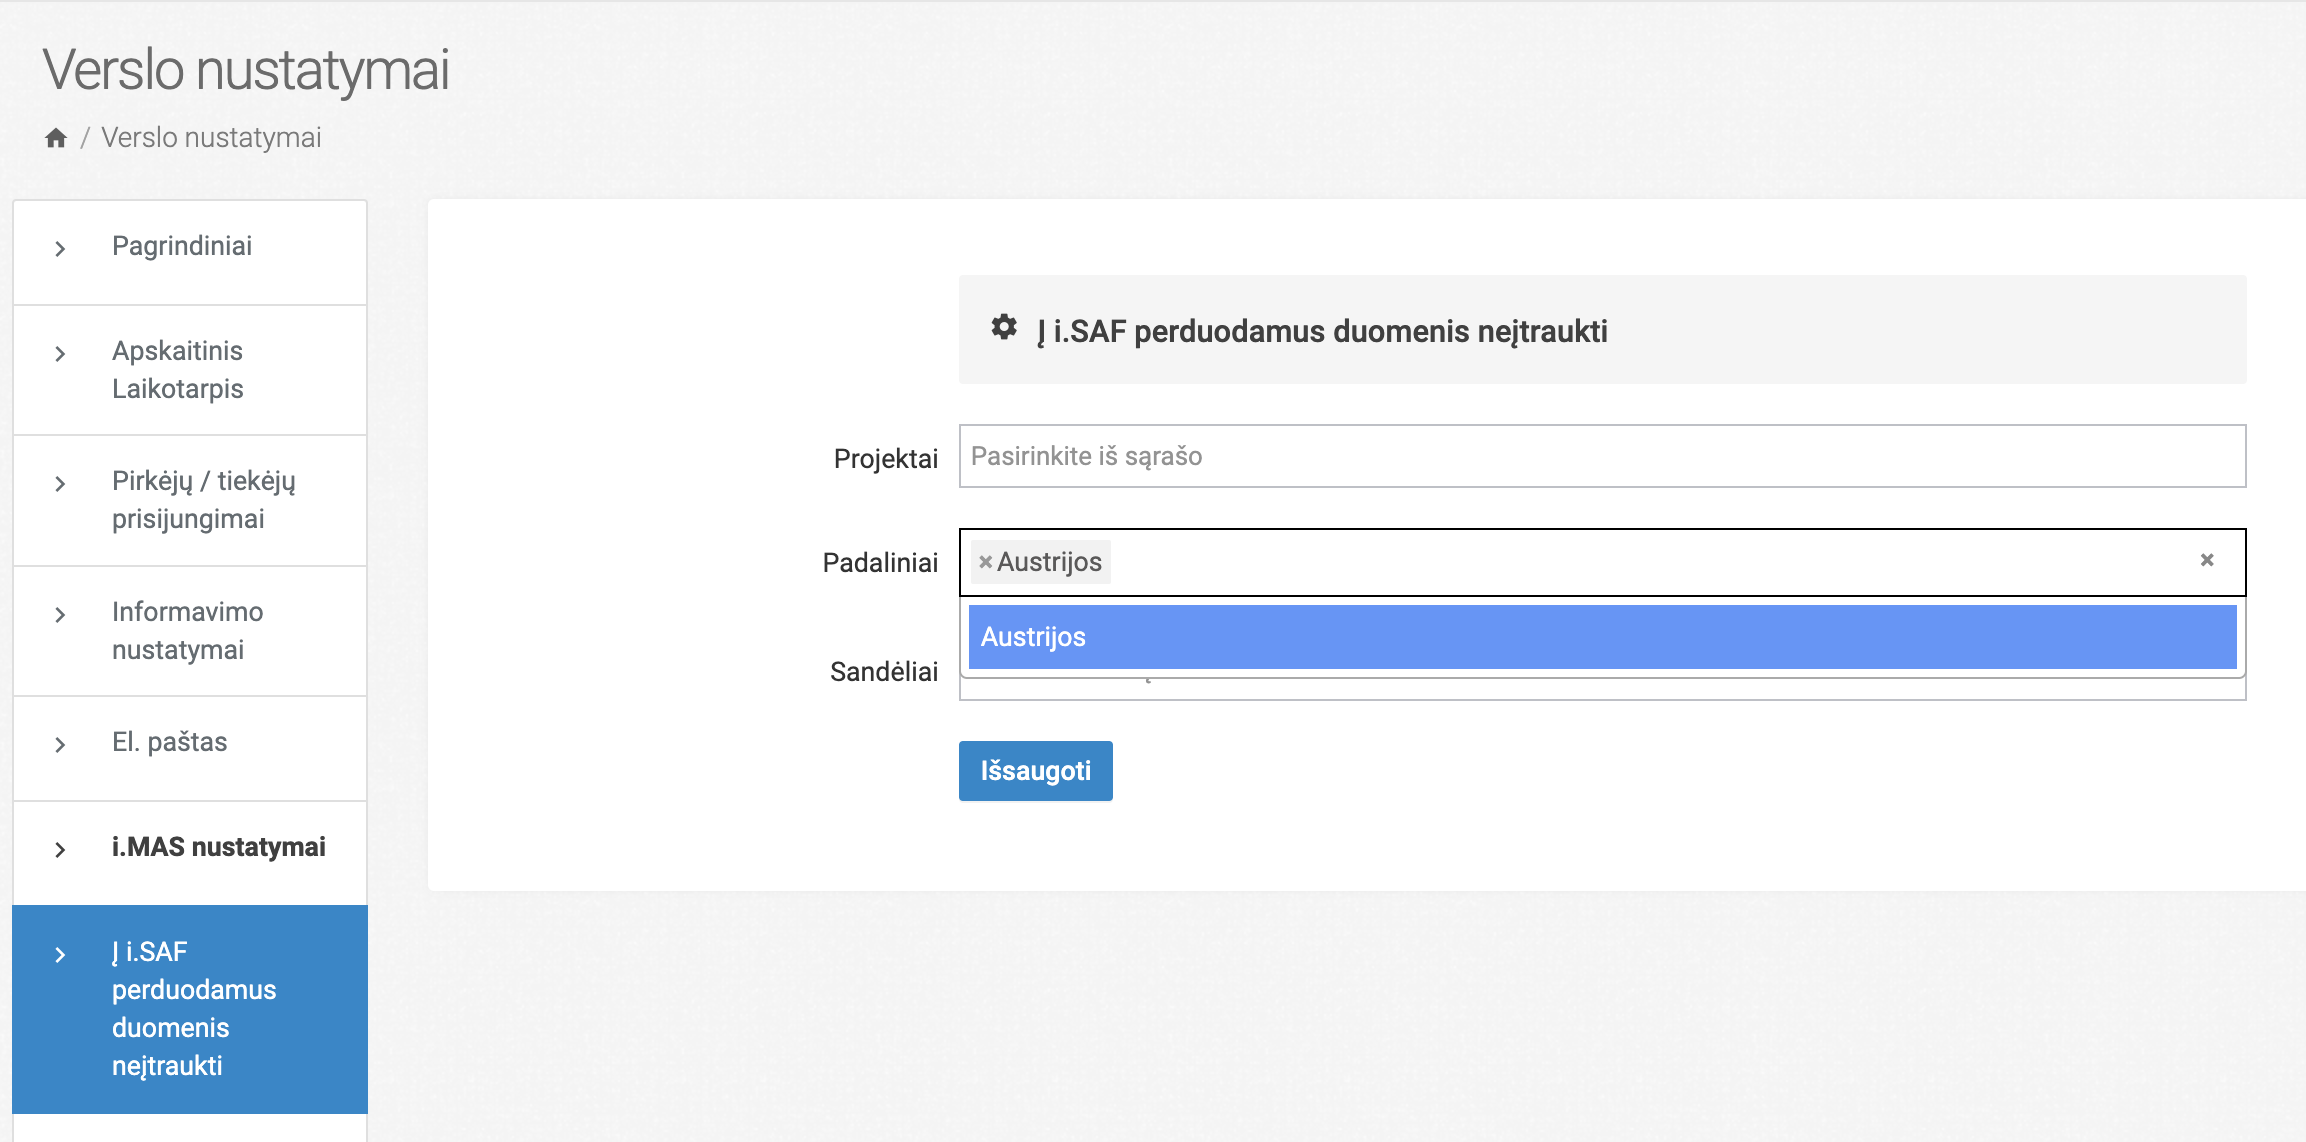Open the Projektai selection field
Image resolution: width=2306 pixels, height=1142 pixels.
pos(1600,456)
